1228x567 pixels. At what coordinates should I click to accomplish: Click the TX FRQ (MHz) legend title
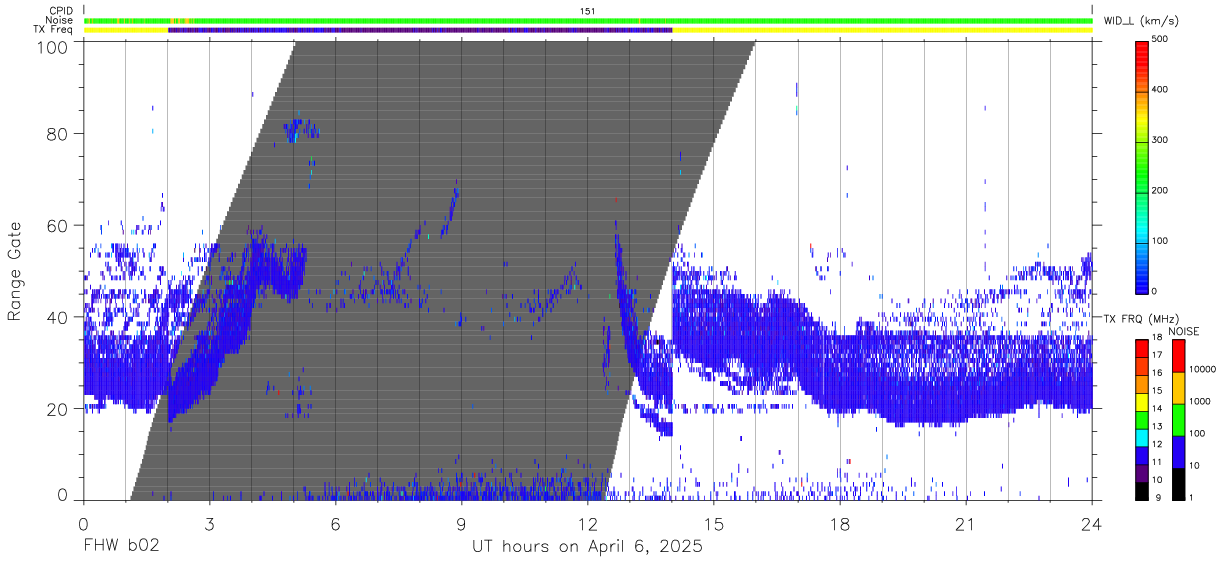click(1140, 318)
